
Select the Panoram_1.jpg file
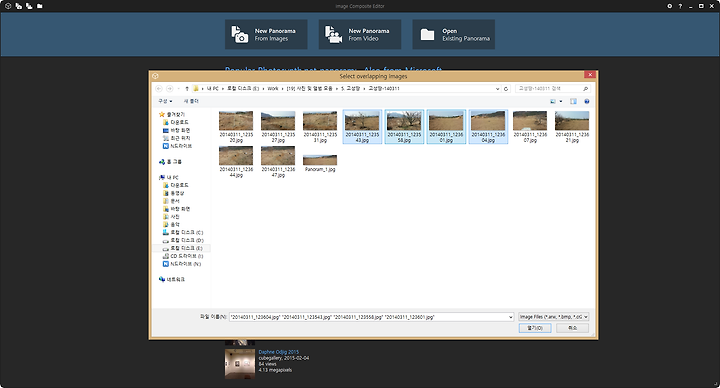(x=320, y=163)
